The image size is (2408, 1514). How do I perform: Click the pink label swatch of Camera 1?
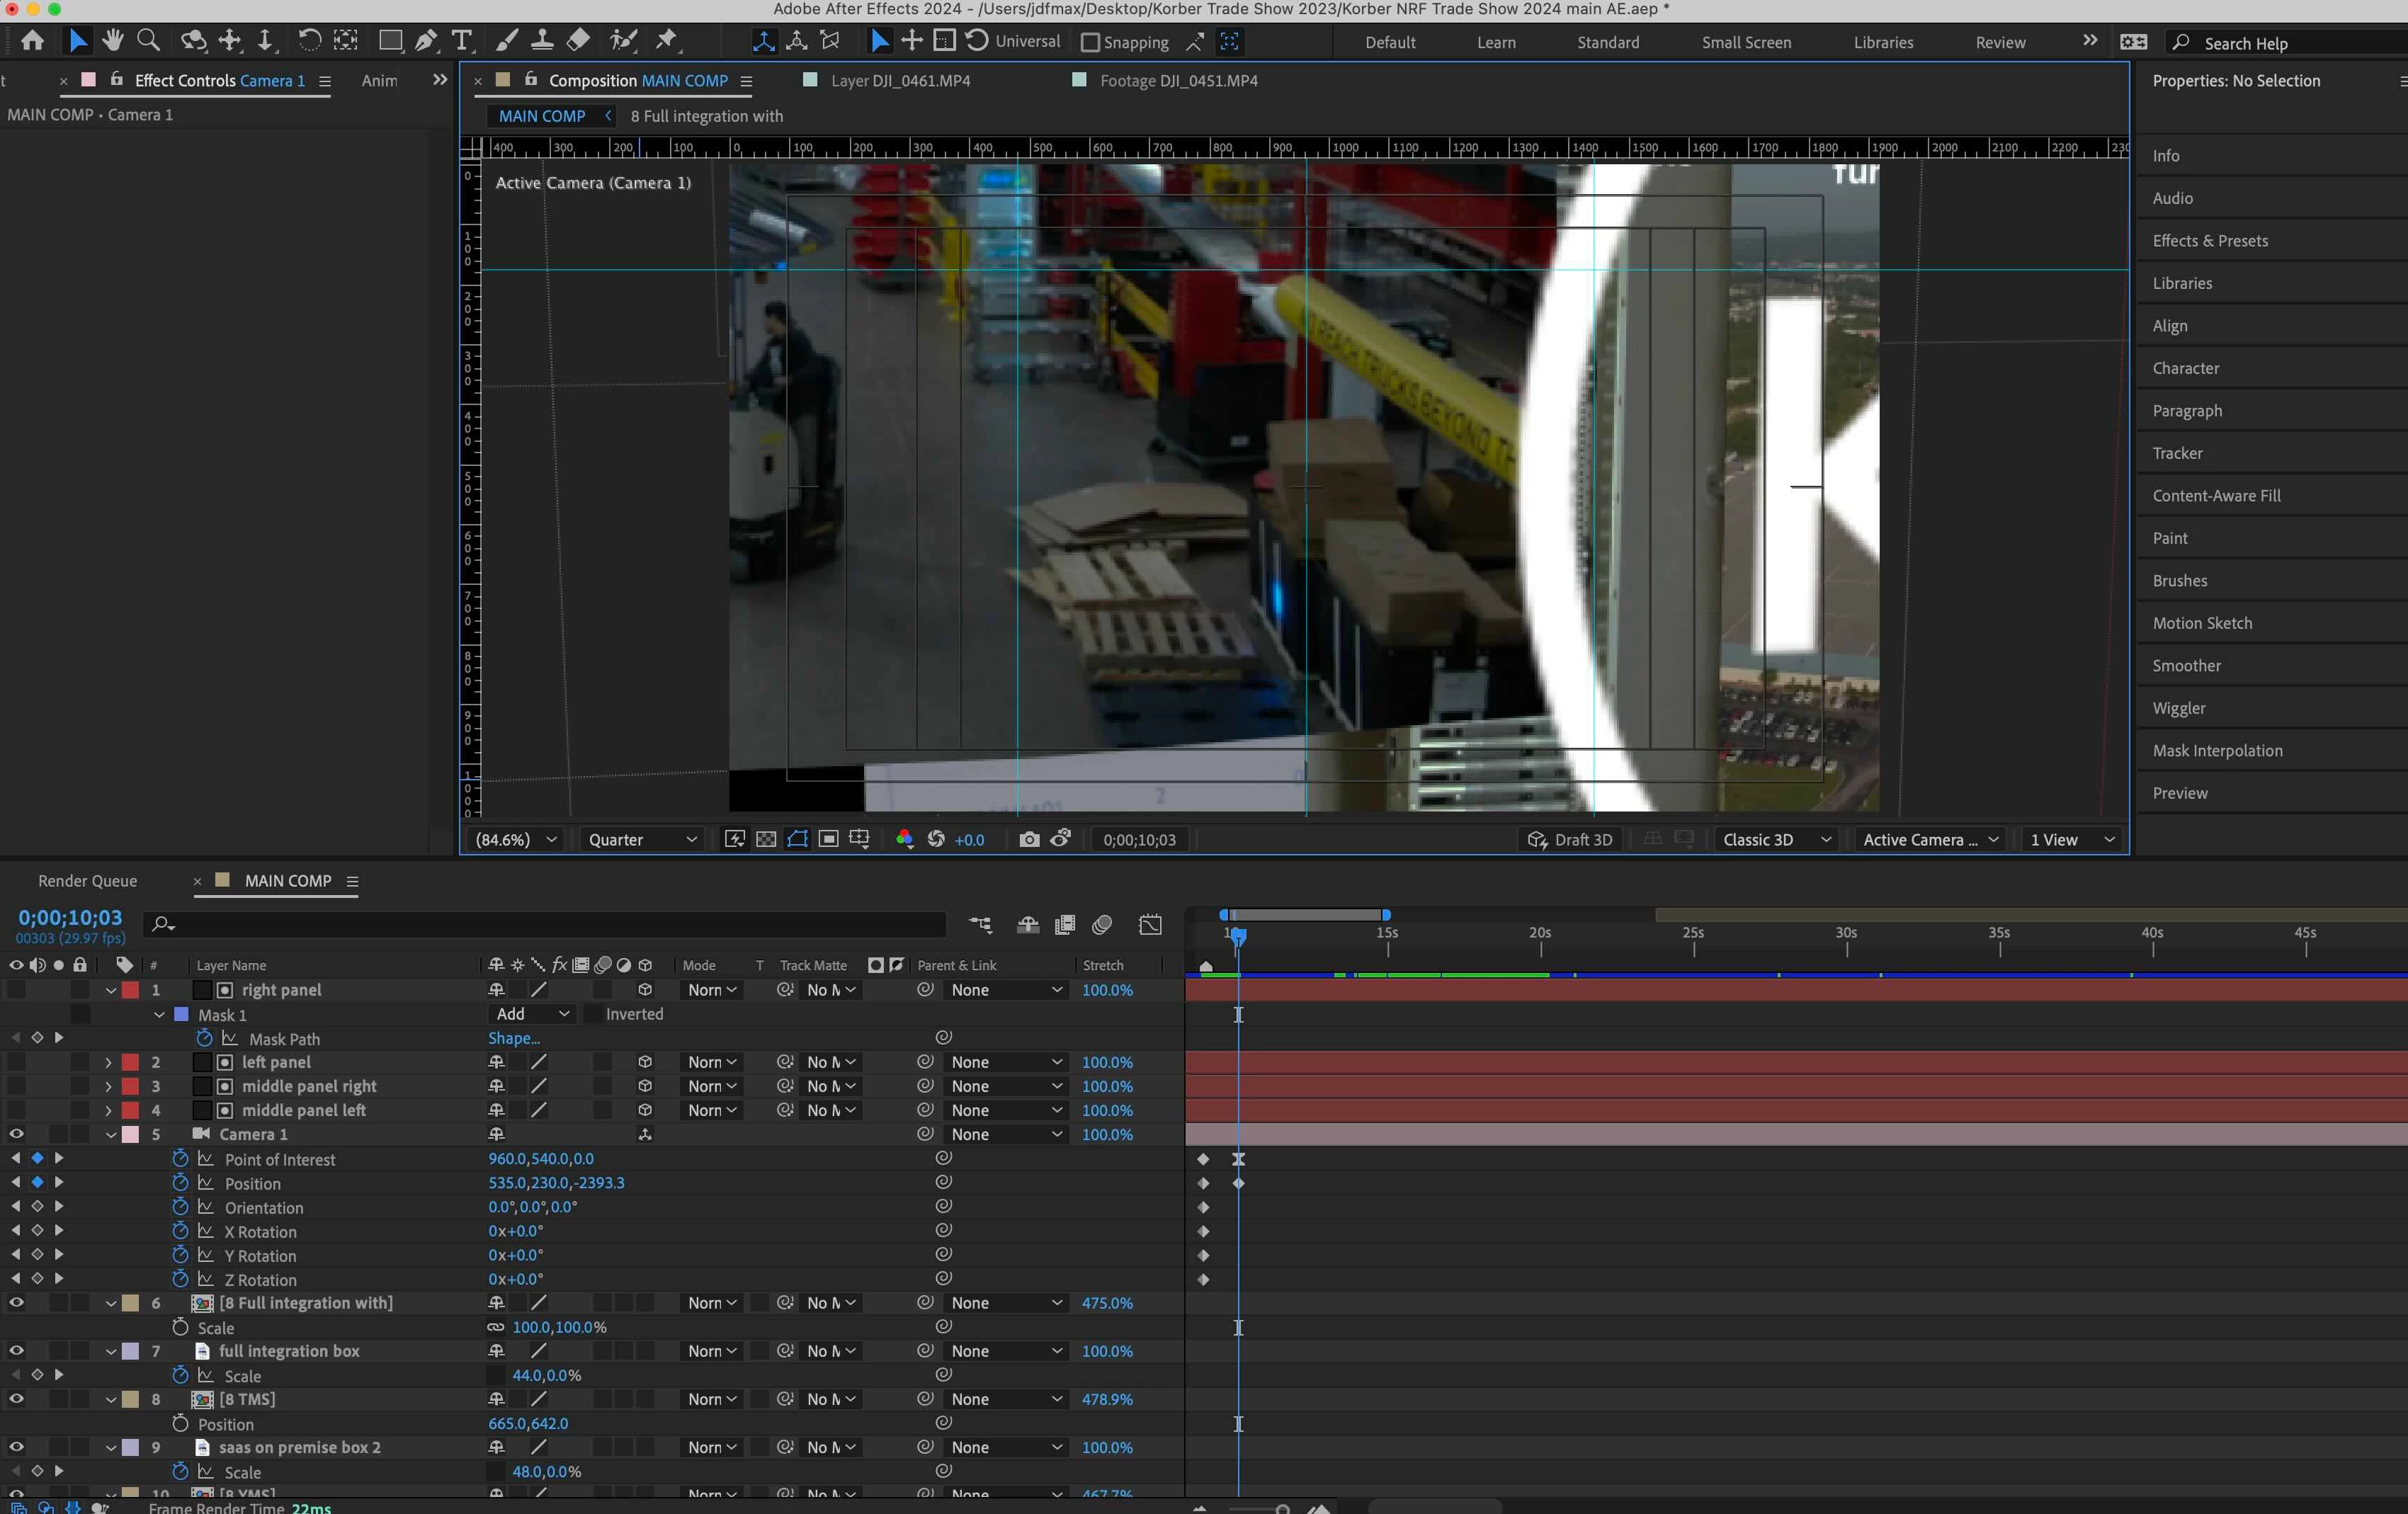tap(130, 1134)
